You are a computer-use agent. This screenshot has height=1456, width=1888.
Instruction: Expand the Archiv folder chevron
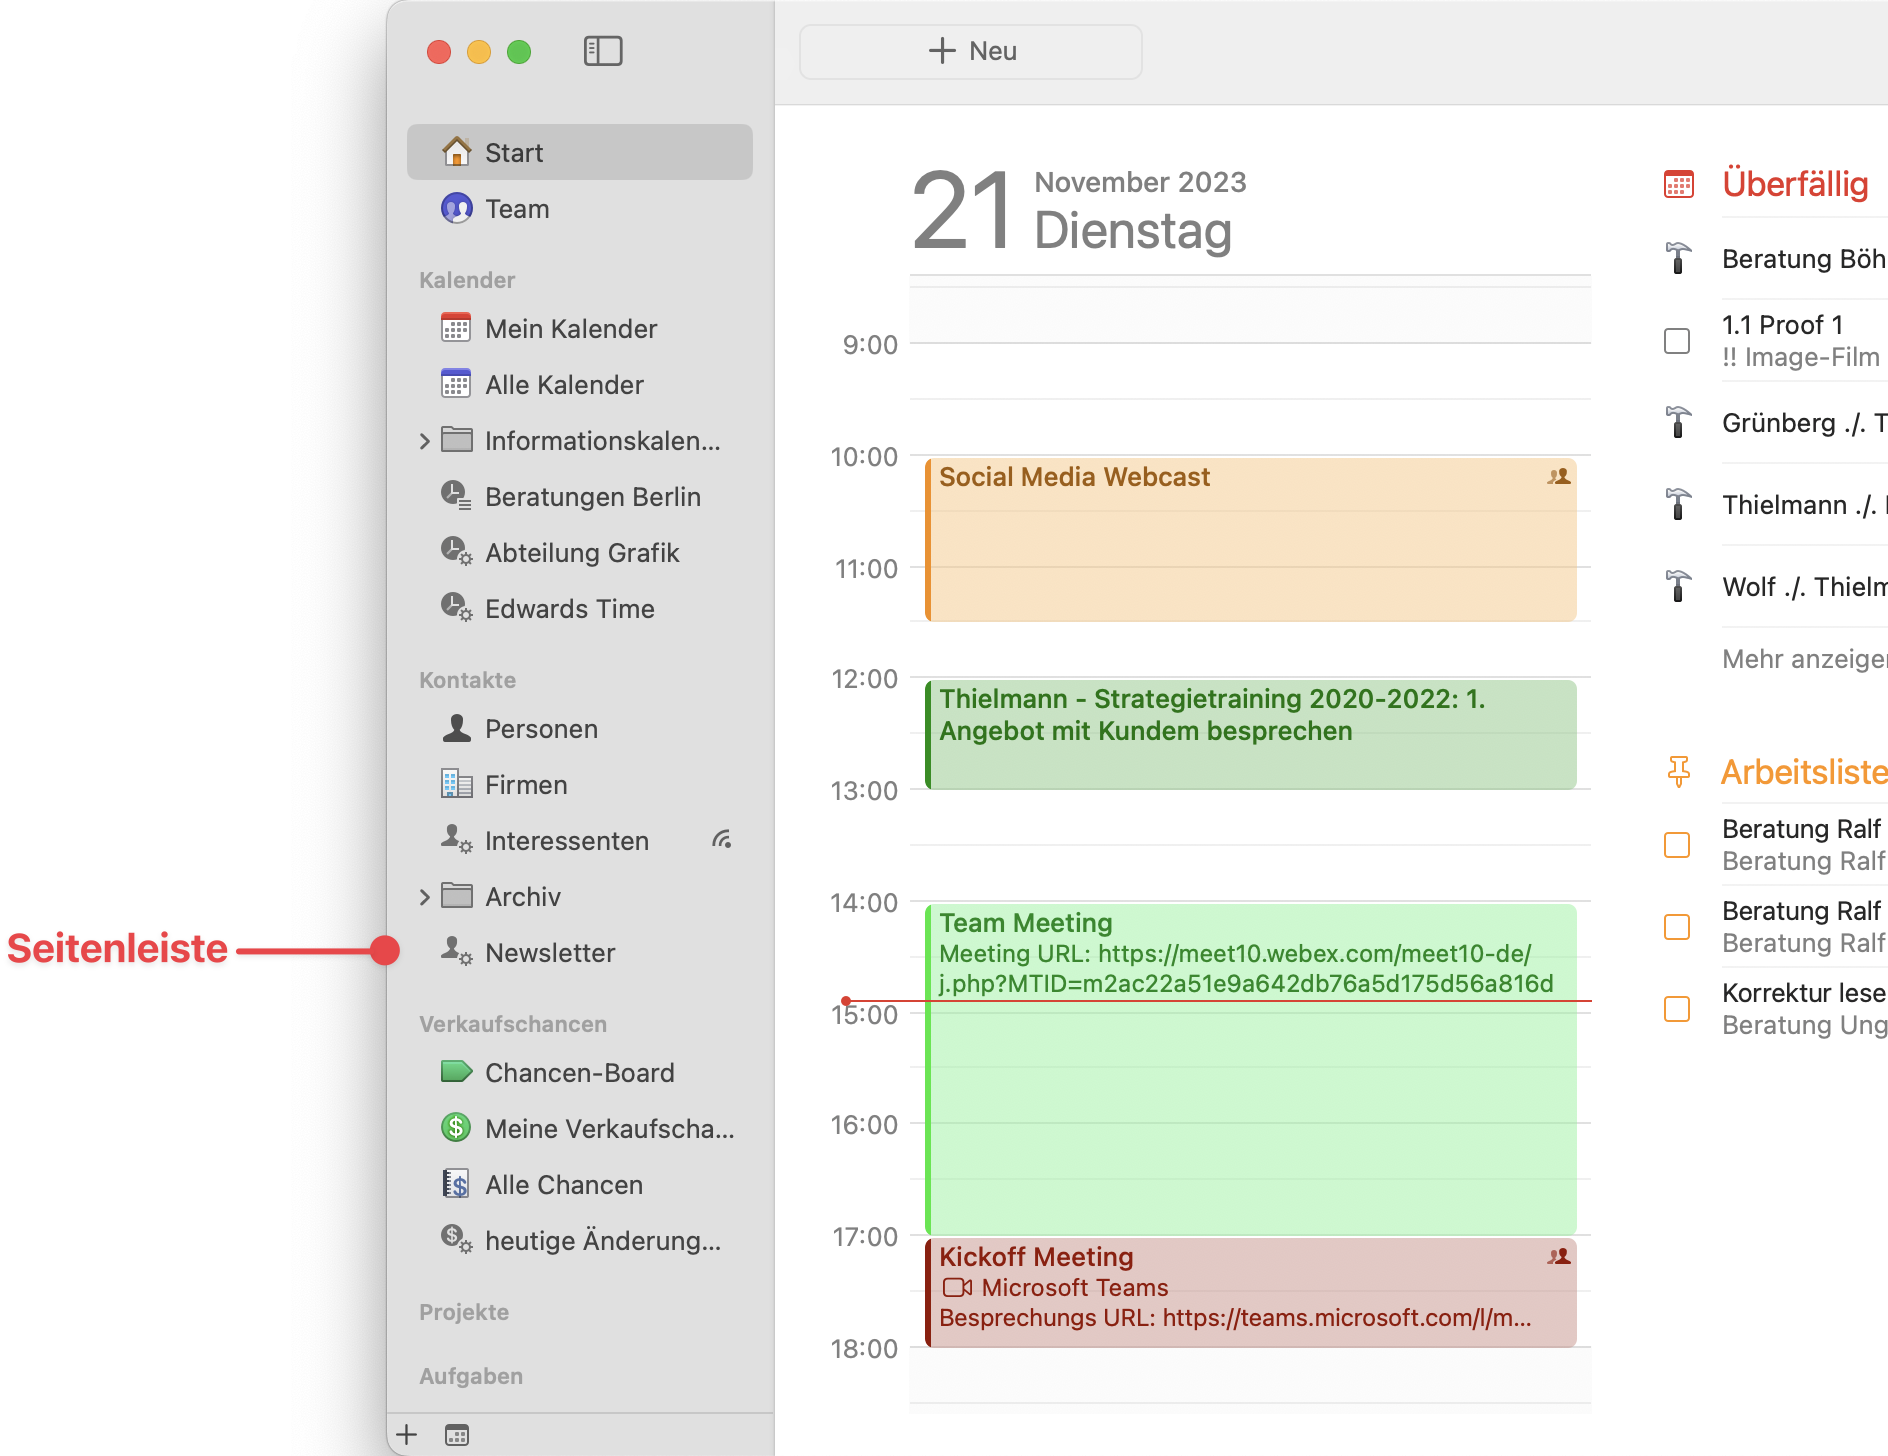pyautogui.click(x=425, y=897)
